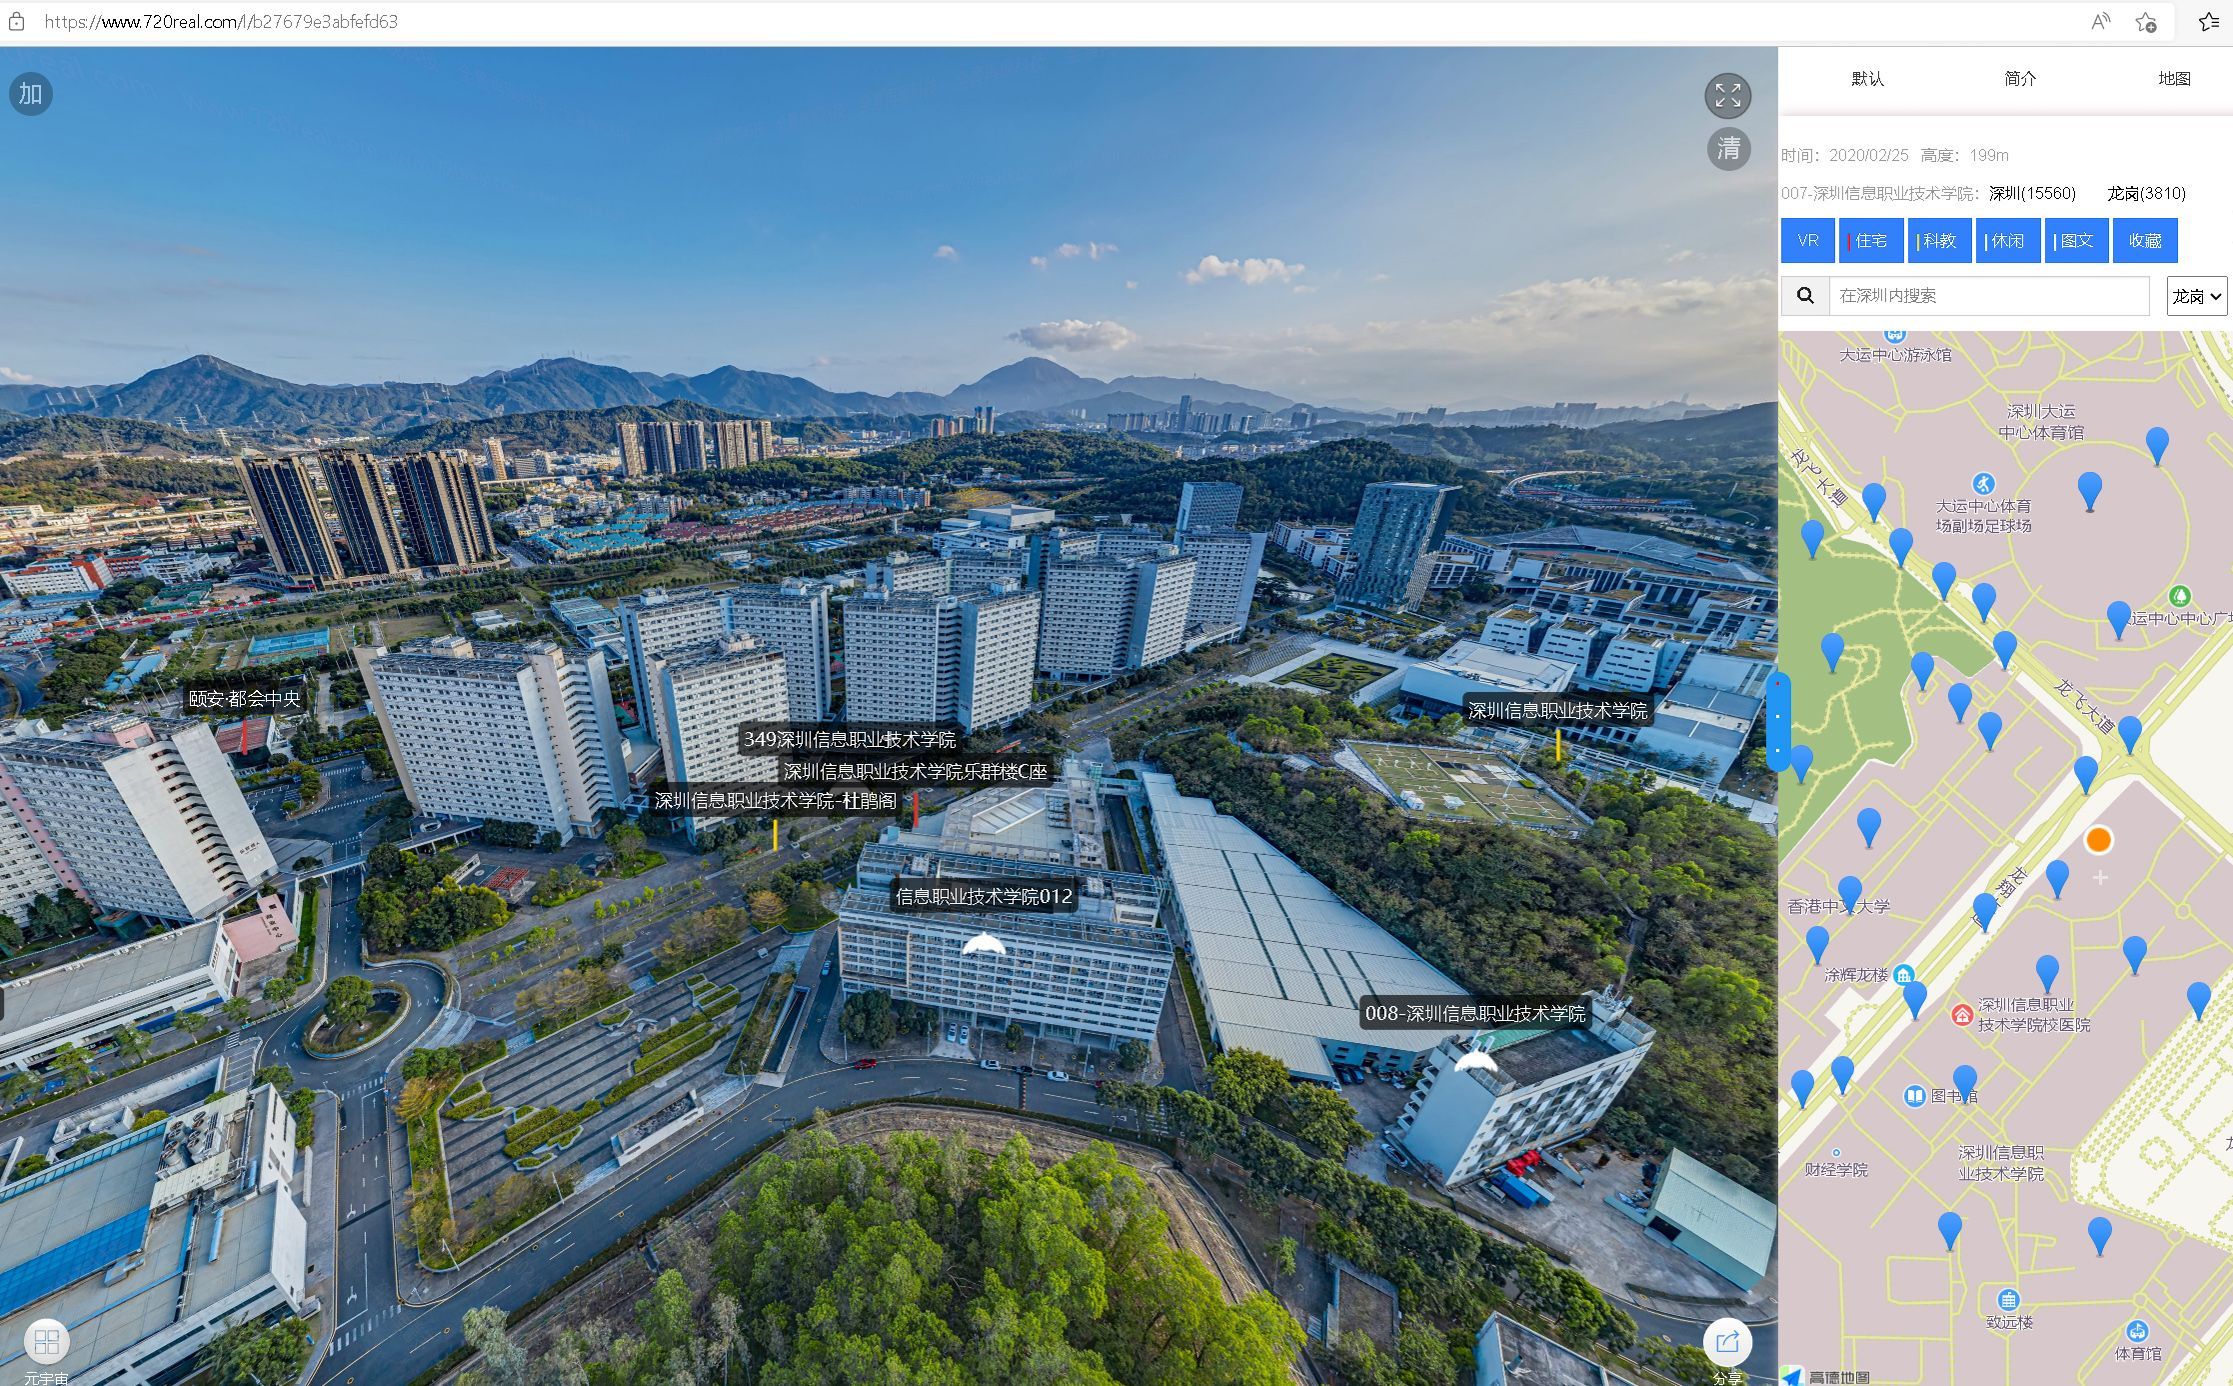
Task: Click the 香港中文大学 map label
Action: [1838, 906]
